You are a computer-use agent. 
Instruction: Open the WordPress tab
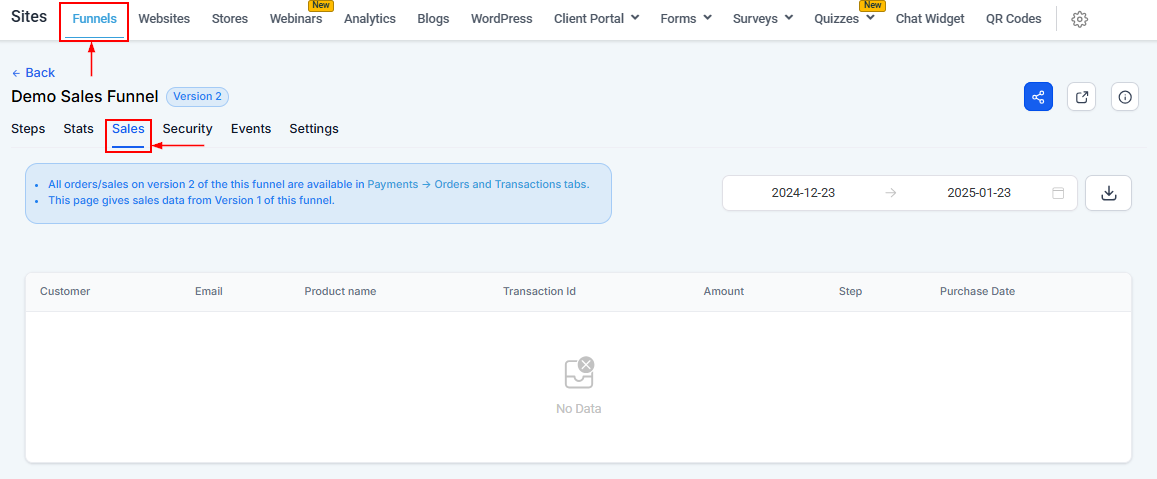coord(502,18)
